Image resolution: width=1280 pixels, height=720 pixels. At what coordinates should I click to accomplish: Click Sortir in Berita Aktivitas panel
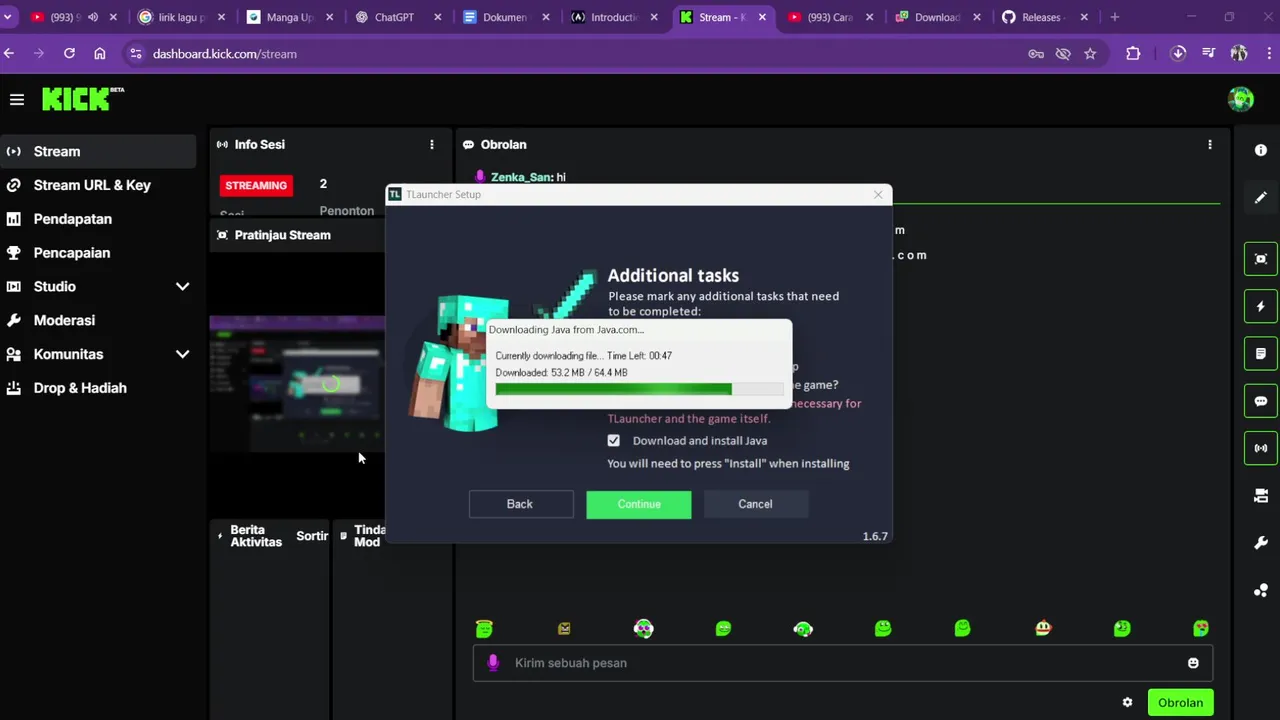pyautogui.click(x=312, y=536)
